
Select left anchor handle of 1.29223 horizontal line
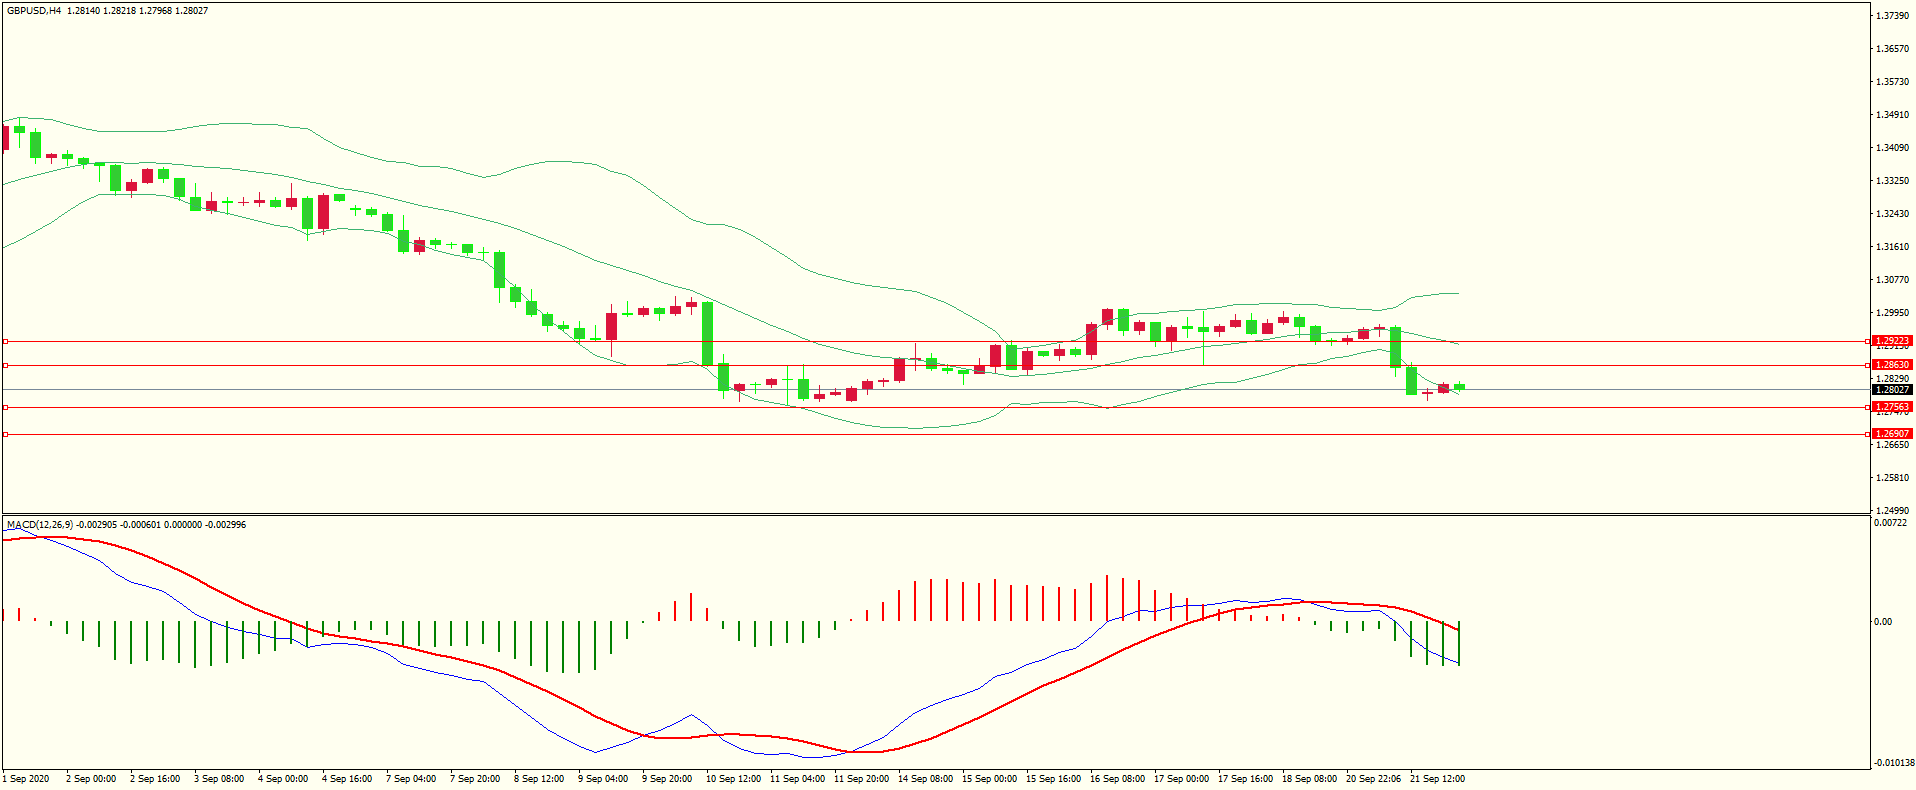[x=5, y=341]
